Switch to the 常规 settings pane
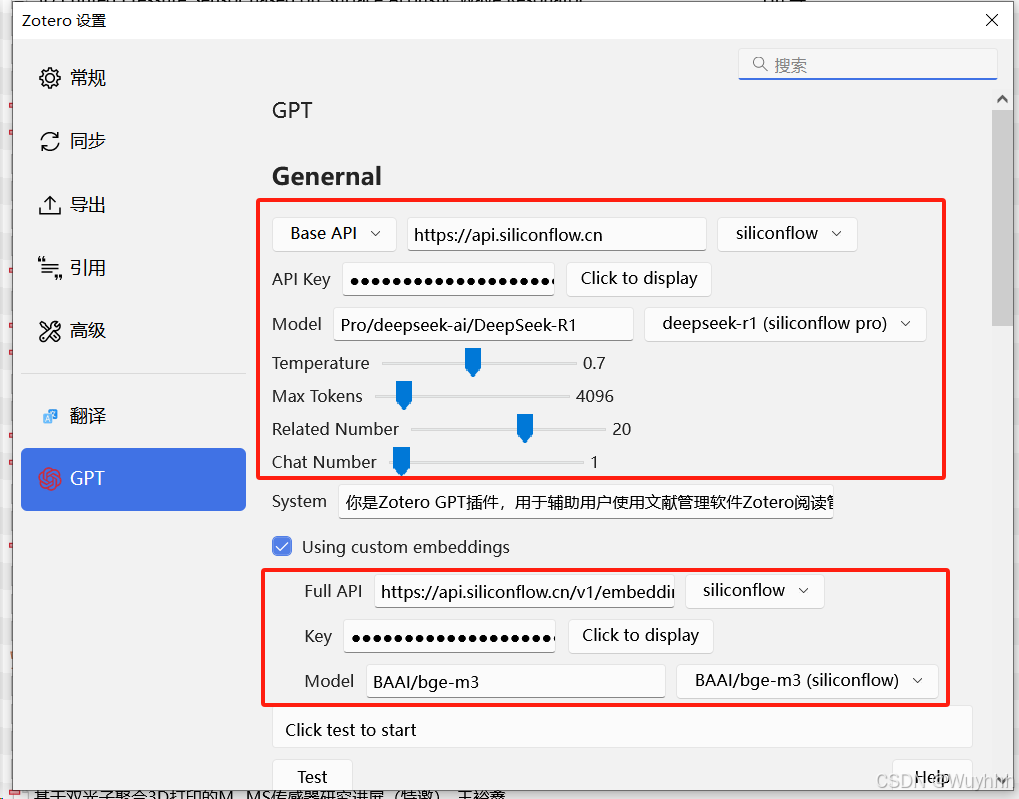This screenshot has height=799, width=1019. click(133, 78)
